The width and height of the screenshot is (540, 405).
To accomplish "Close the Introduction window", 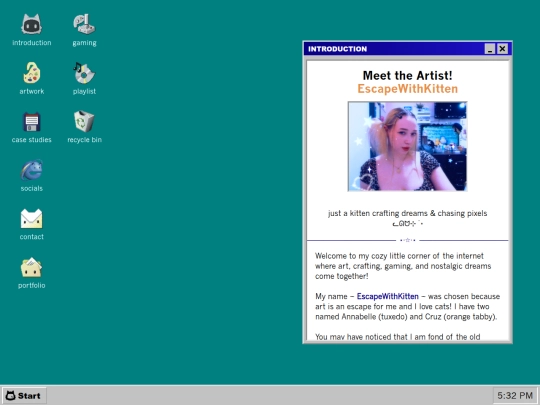I will coord(502,49).
